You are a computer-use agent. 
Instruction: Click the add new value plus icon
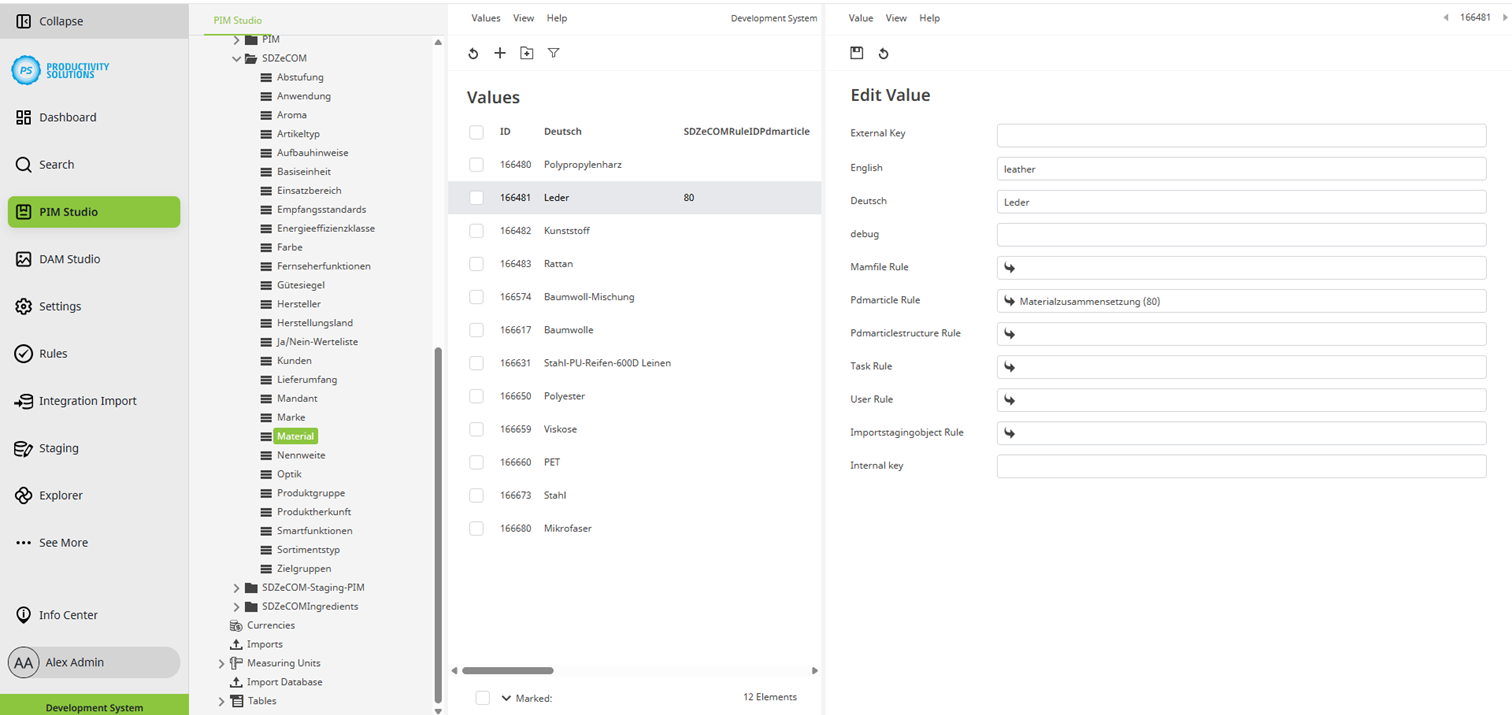tap(500, 53)
